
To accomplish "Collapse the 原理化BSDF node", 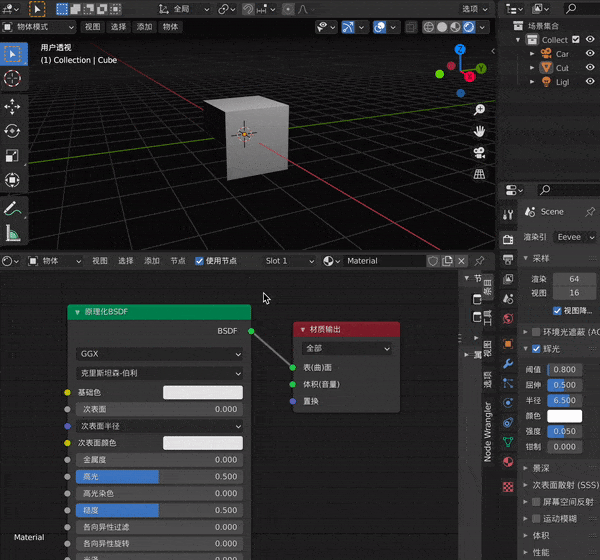I will 77,312.
